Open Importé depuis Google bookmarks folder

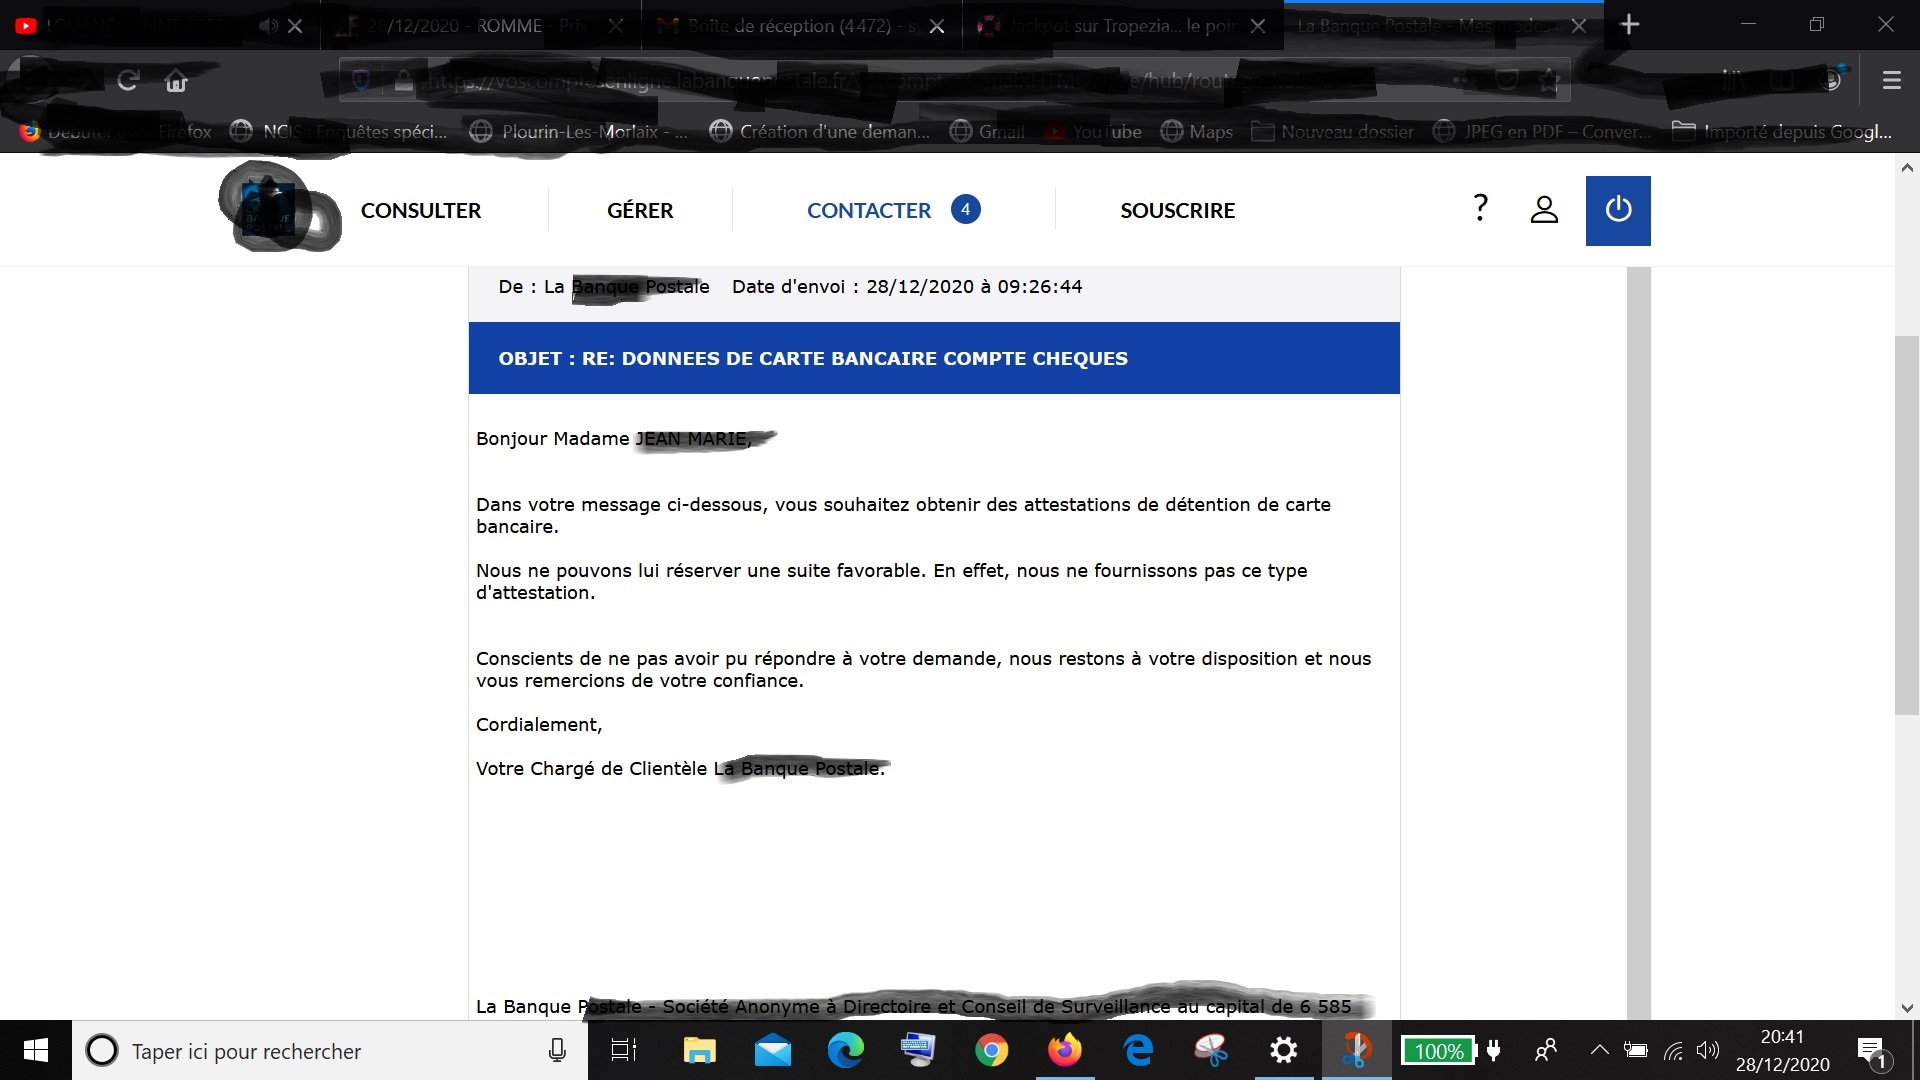click(1782, 131)
